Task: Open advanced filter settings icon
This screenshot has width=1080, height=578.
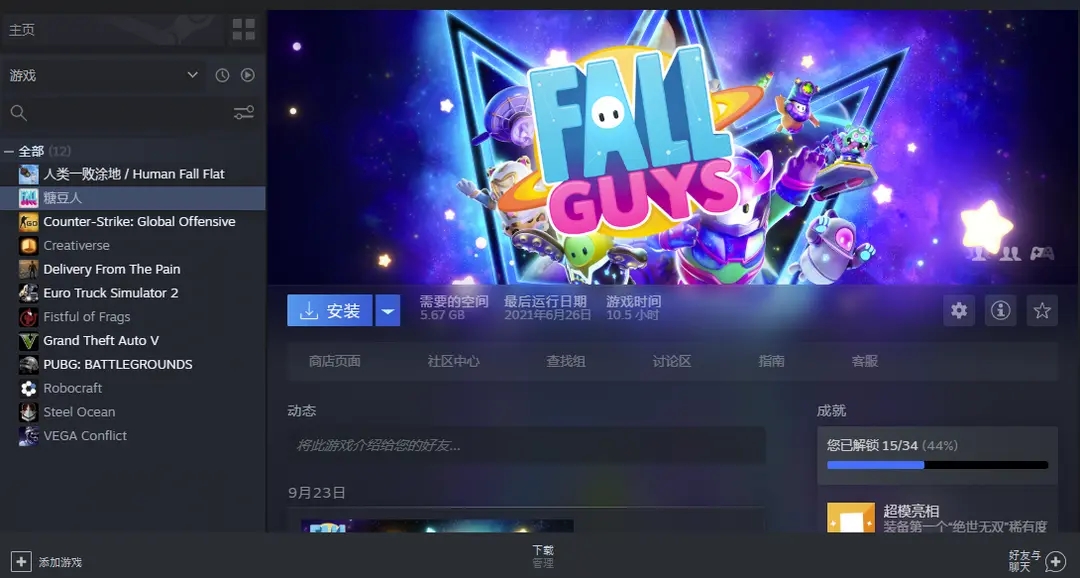Action: pos(244,112)
